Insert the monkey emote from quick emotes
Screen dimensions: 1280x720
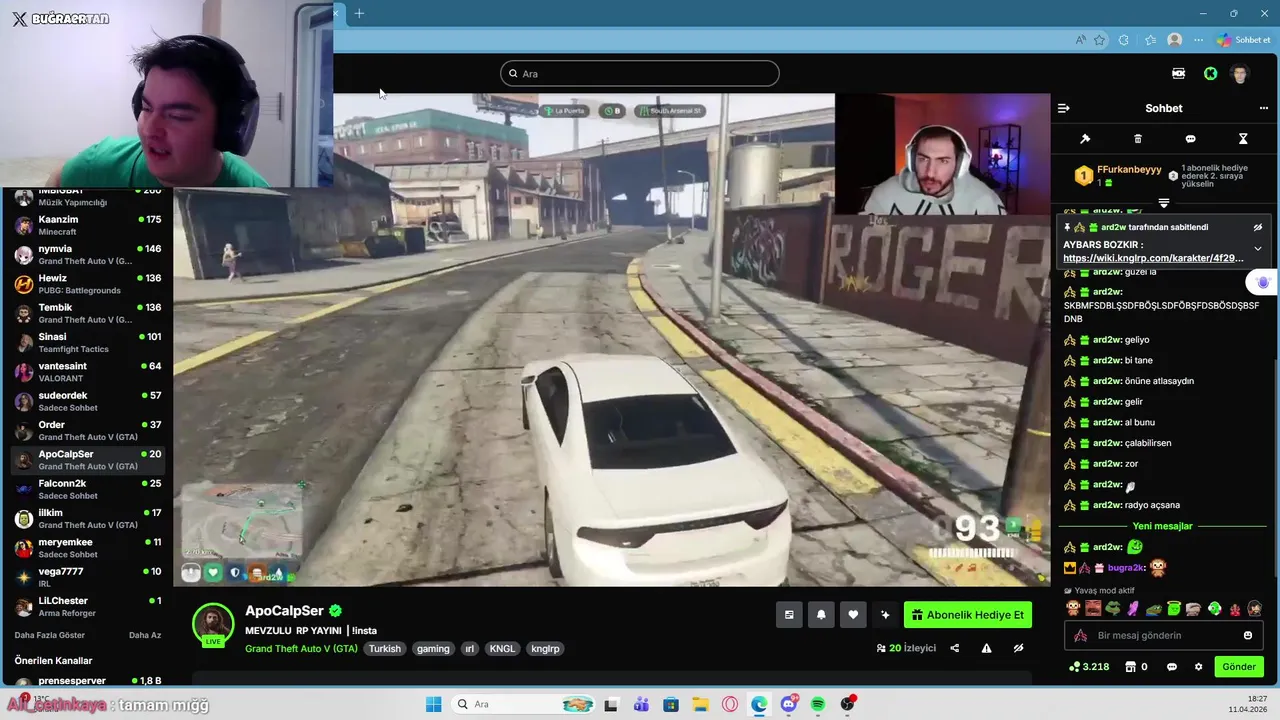tap(1072, 608)
